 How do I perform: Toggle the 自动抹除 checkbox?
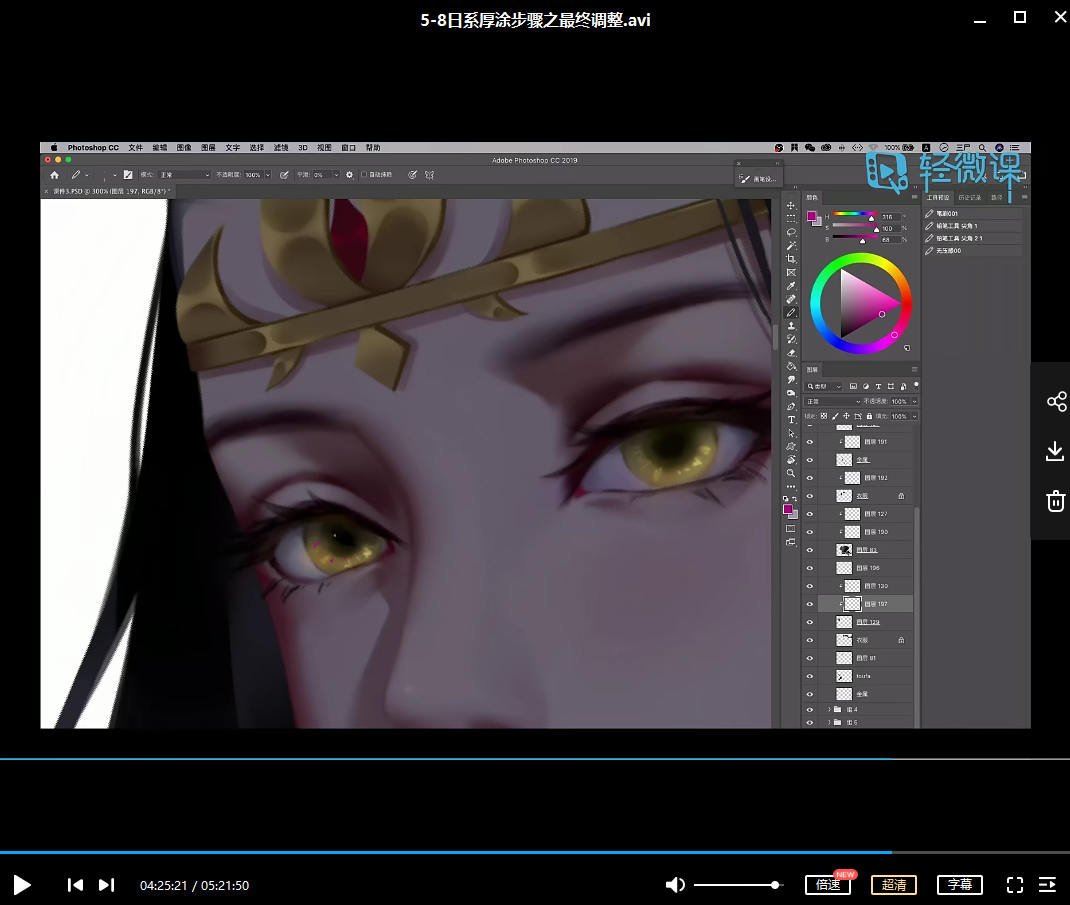pos(364,175)
